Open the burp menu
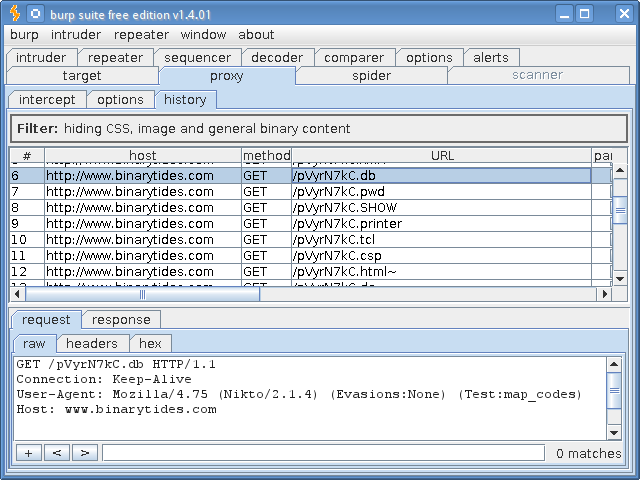Image resolution: width=640 pixels, height=480 pixels. coord(24,34)
